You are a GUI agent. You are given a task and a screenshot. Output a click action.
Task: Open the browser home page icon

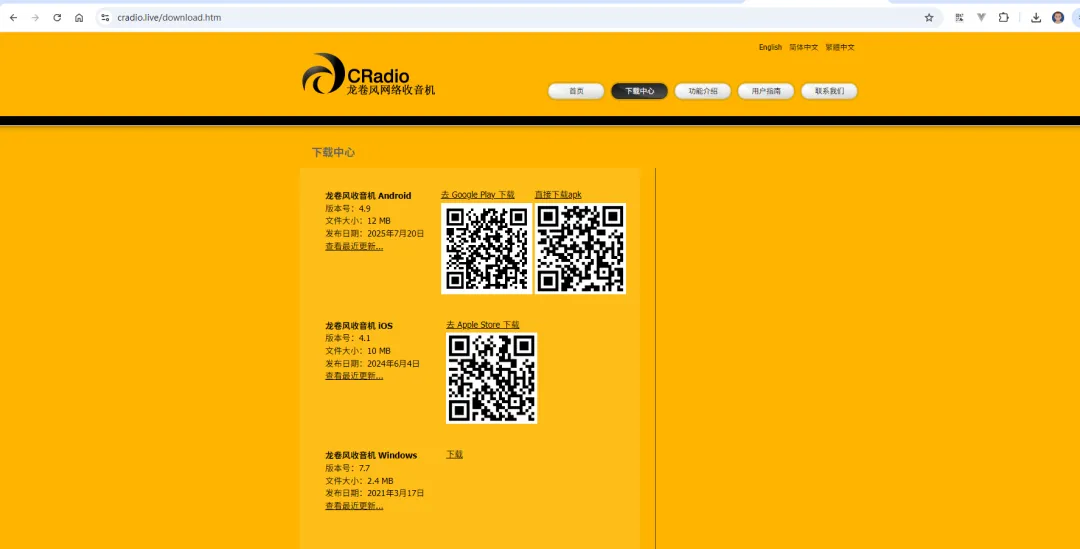79,18
